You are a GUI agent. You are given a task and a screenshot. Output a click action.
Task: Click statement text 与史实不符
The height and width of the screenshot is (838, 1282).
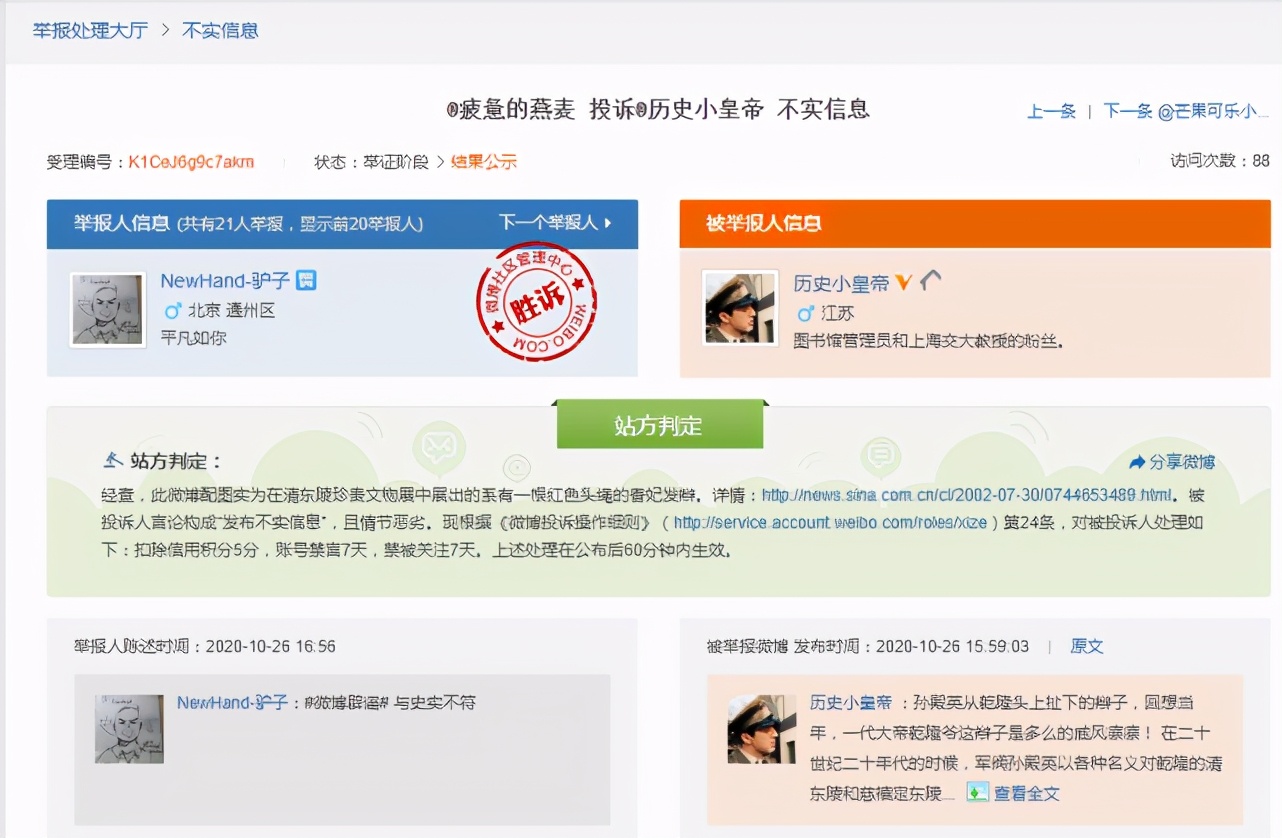coord(434,703)
